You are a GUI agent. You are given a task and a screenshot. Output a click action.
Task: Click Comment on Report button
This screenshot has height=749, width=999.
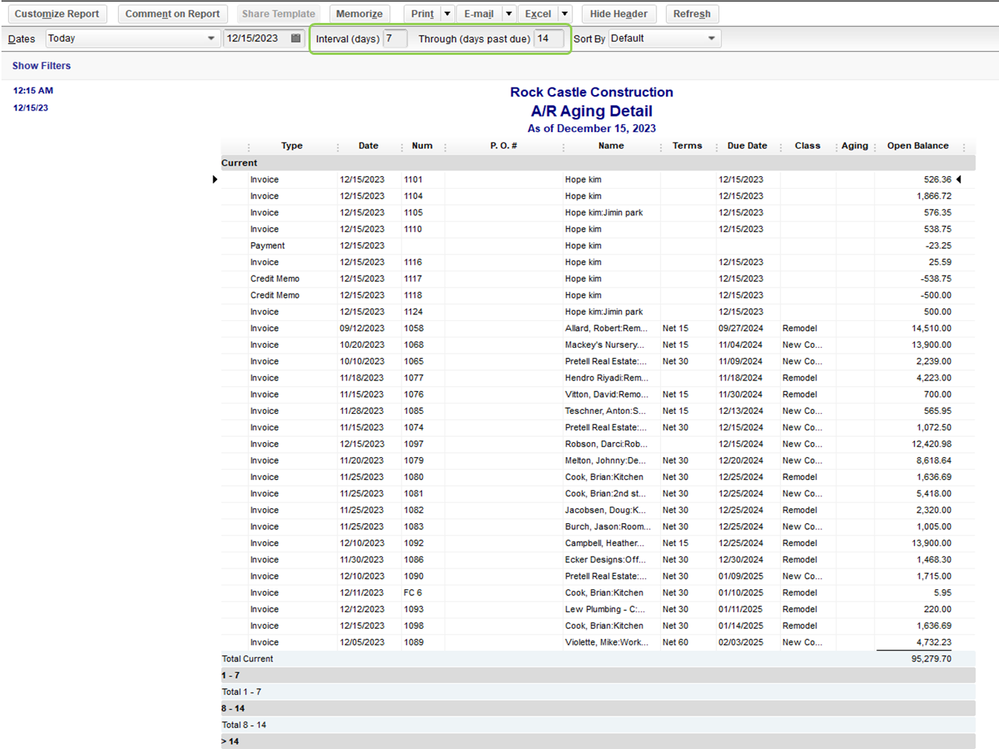point(172,13)
